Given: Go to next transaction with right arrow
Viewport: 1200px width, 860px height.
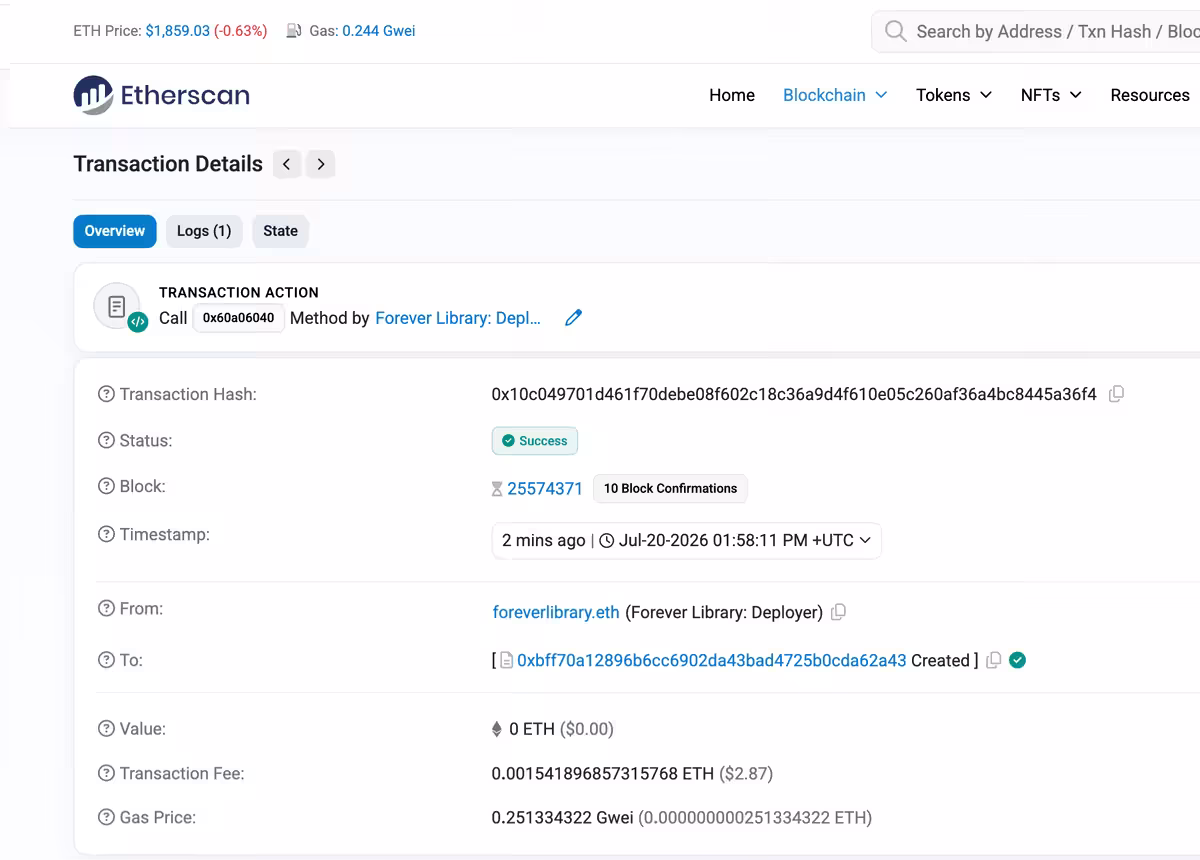Looking at the screenshot, I should pyautogui.click(x=320, y=164).
